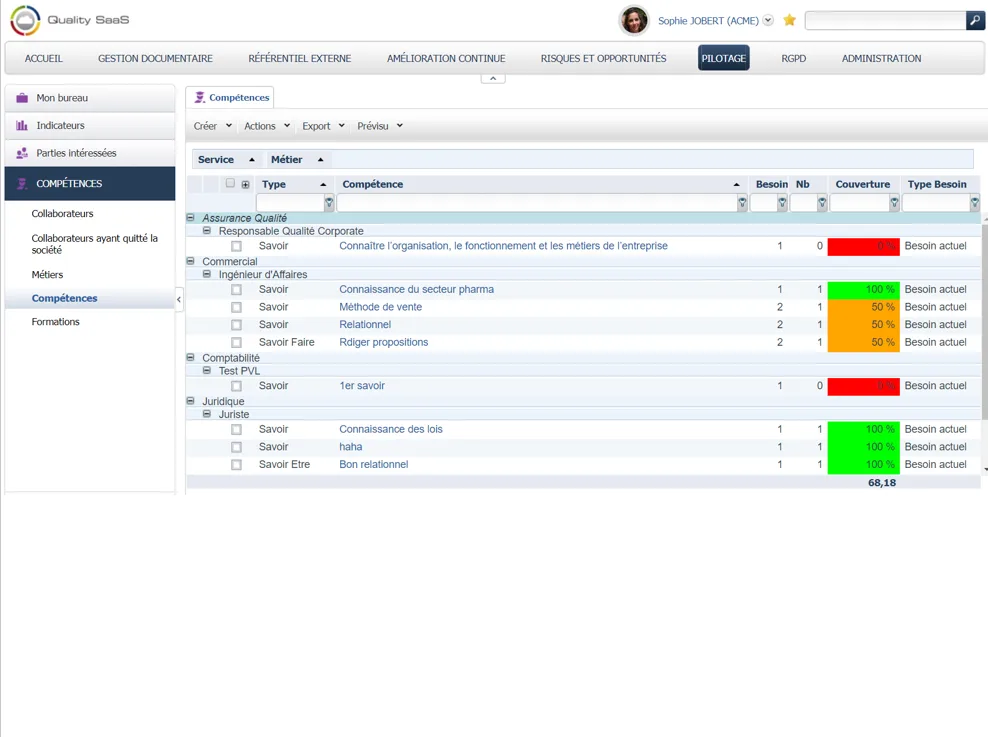The width and height of the screenshot is (988, 737).
Task: Click the COMPÉTENCES sidebar icon
Action: (x=22, y=183)
